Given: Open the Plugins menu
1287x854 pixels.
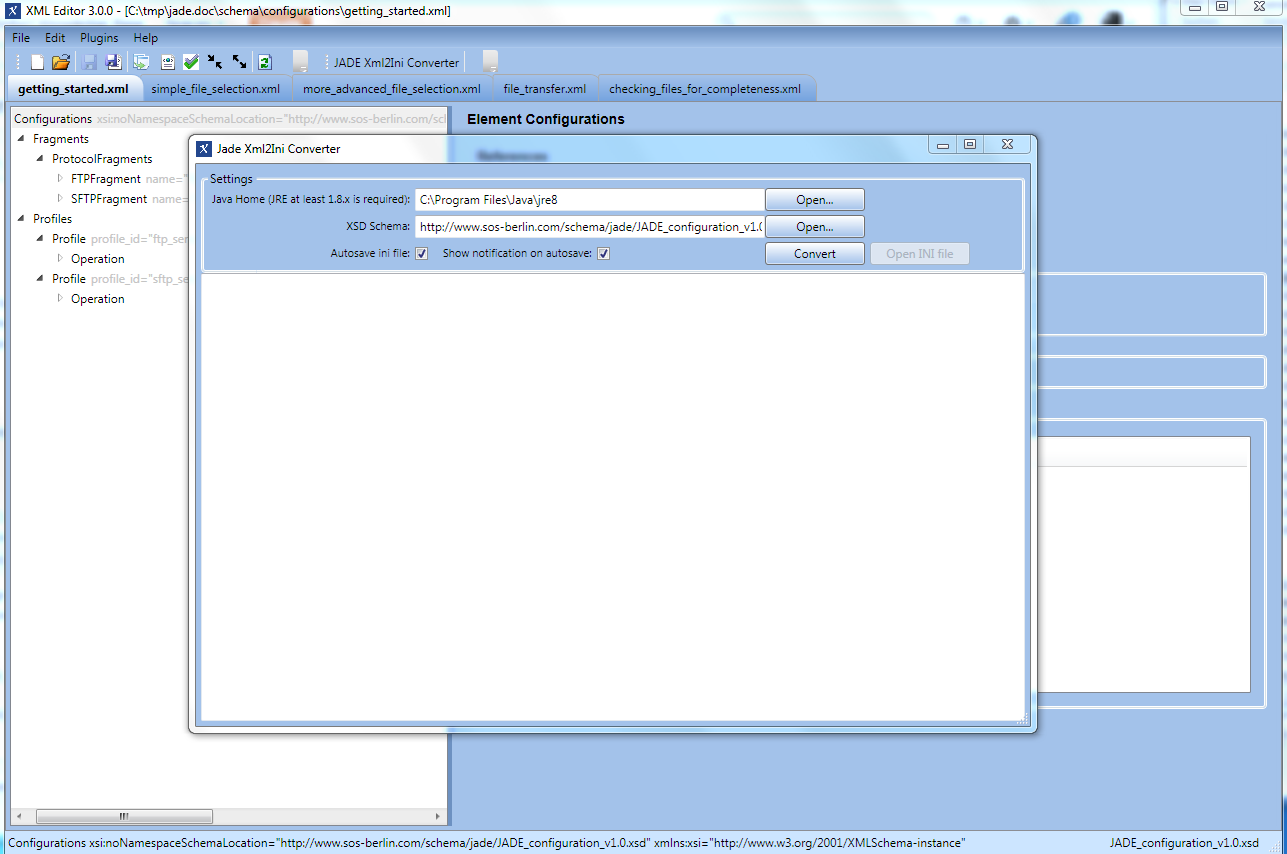Looking at the screenshot, I should point(99,38).
